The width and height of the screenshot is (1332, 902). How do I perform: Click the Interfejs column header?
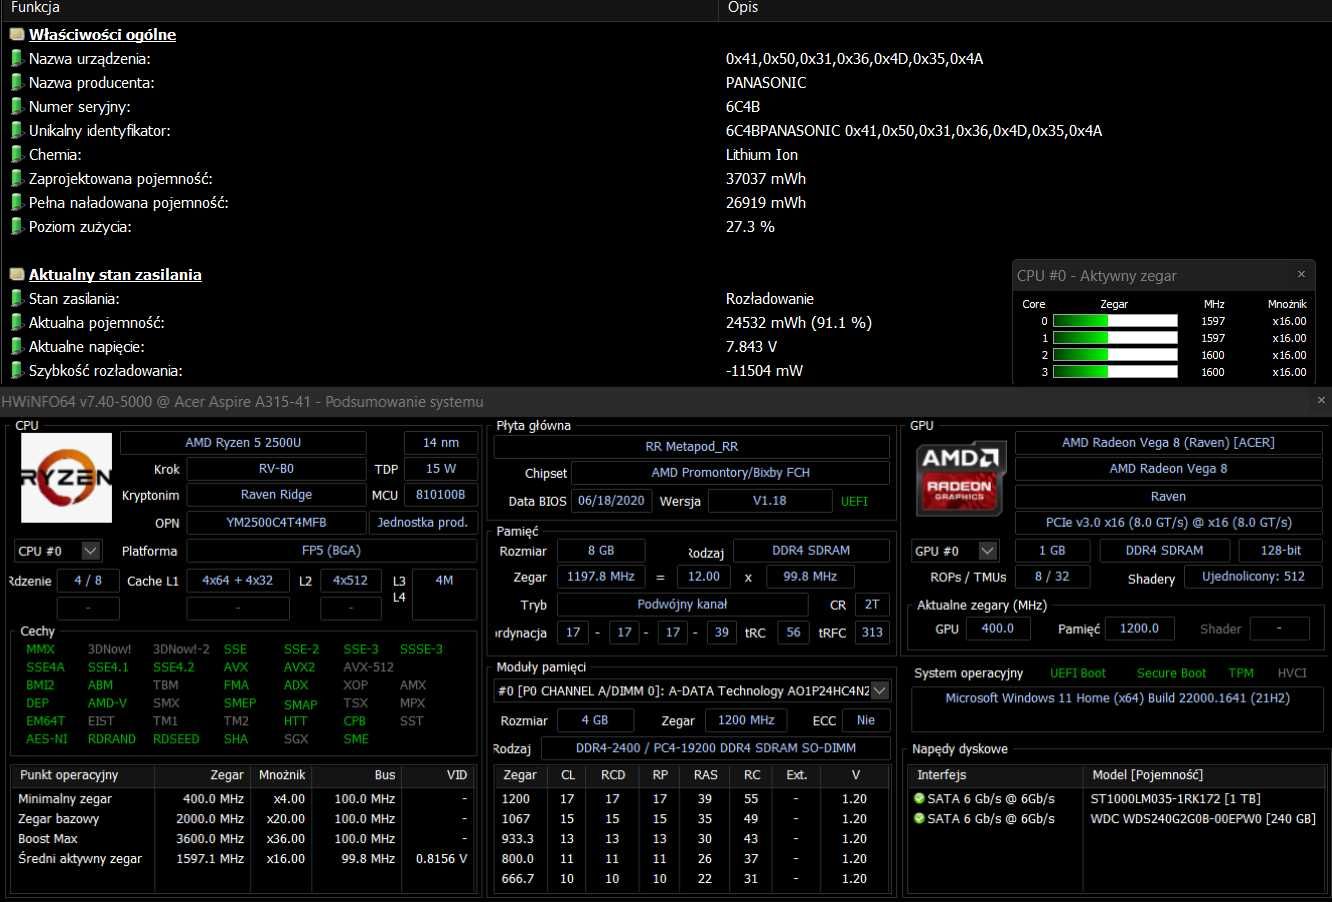(996, 775)
